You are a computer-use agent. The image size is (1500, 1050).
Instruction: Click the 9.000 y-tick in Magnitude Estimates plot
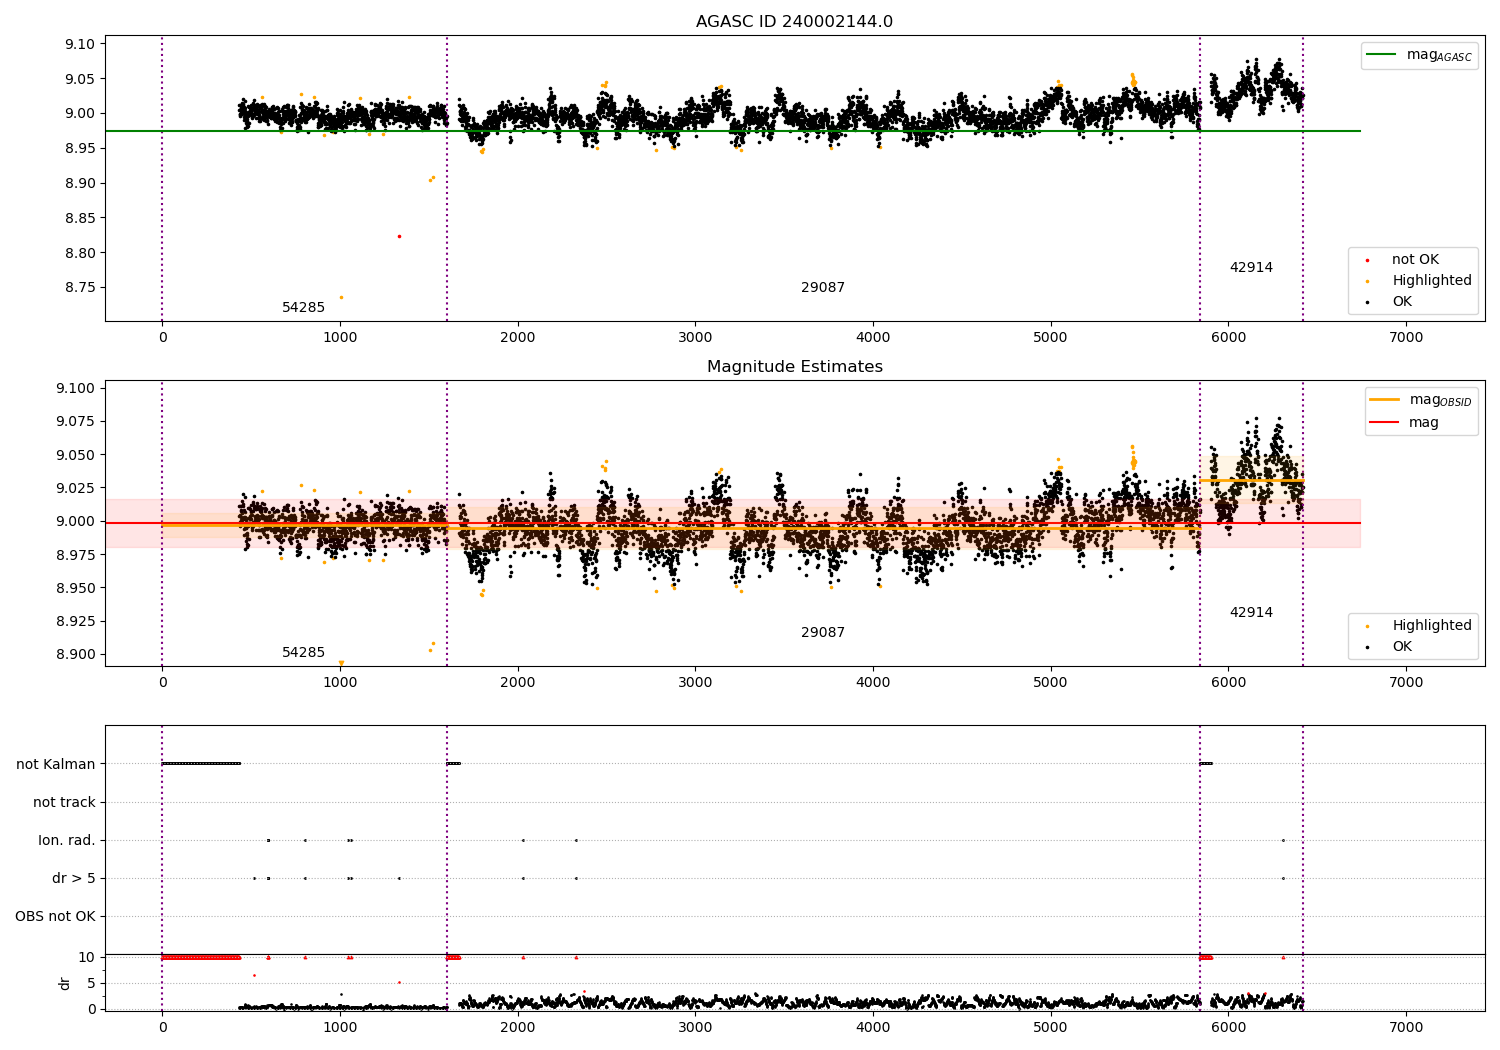tap(76, 521)
